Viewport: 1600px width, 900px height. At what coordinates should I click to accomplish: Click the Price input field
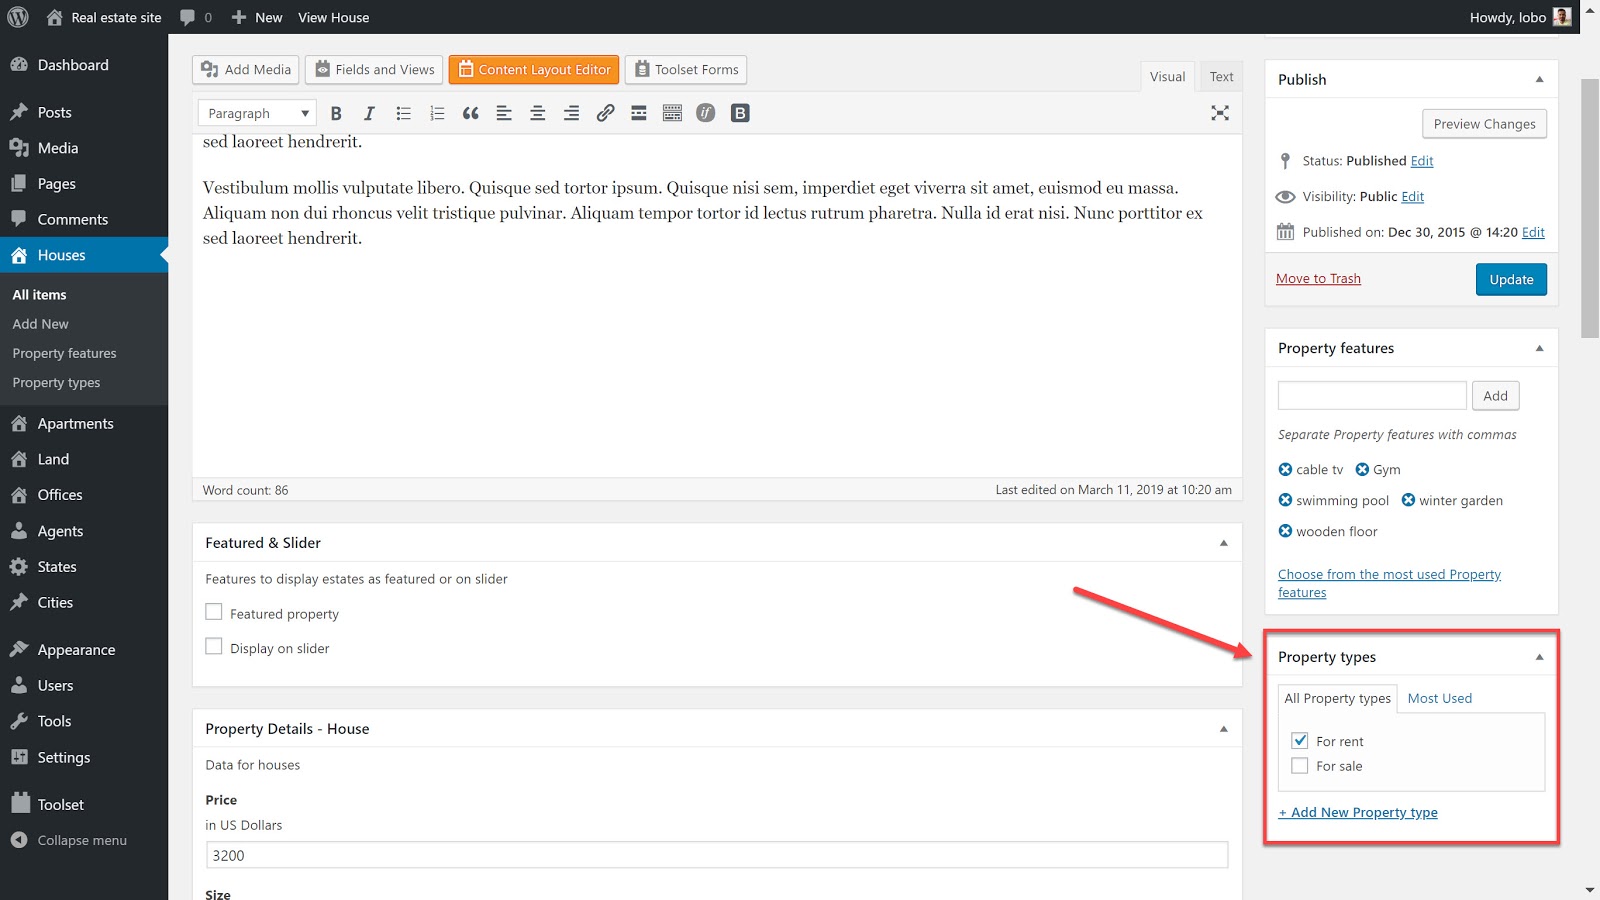pyautogui.click(x=716, y=855)
